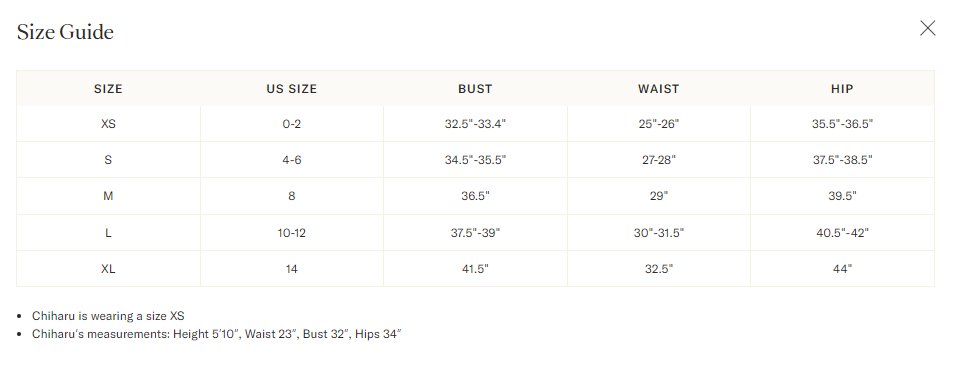Select the XS size row label
The width and height of the screenshot is (955, 382).
[x=108, y=124]
